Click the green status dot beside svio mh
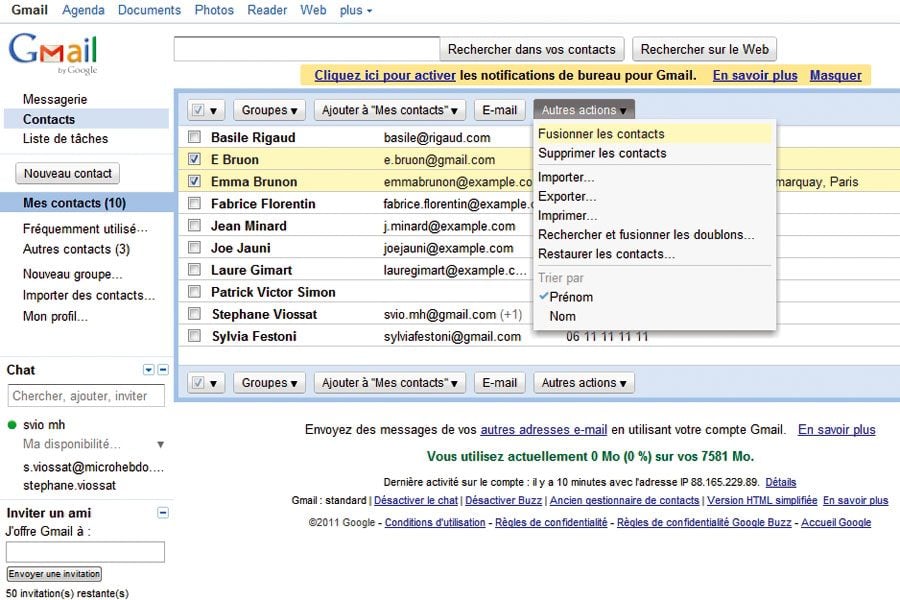 (12, 425)
